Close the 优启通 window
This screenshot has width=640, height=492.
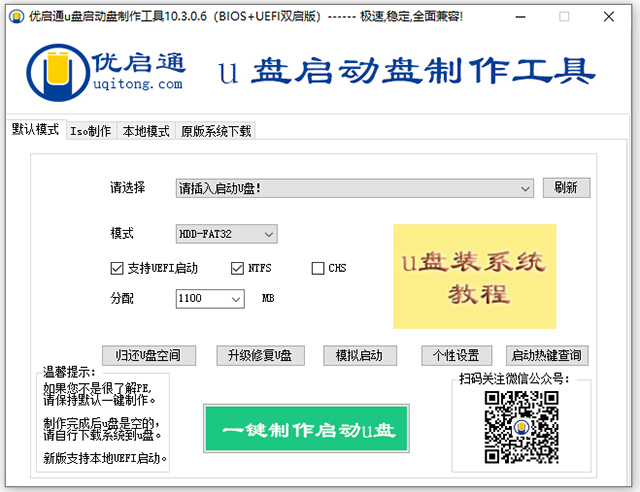[609, 17]
